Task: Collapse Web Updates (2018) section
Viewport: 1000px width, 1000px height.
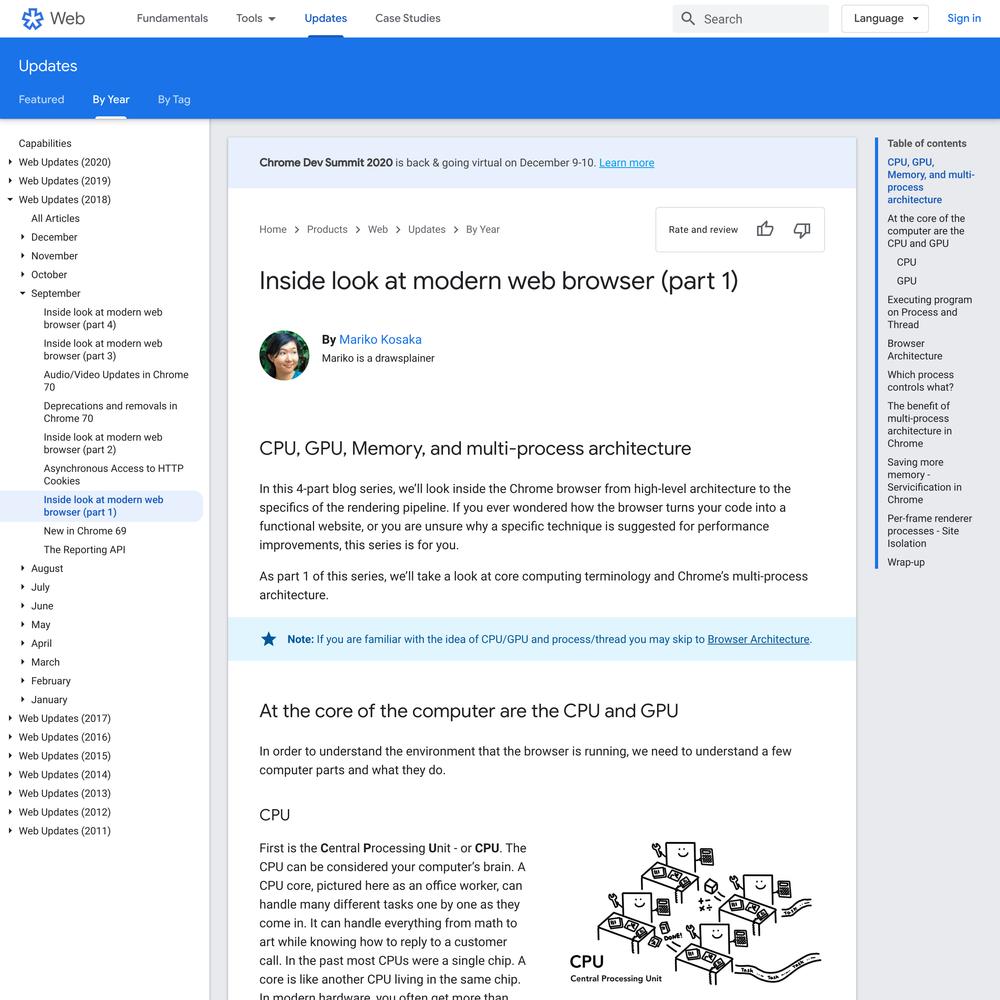Action: click(x=10, y=200)
